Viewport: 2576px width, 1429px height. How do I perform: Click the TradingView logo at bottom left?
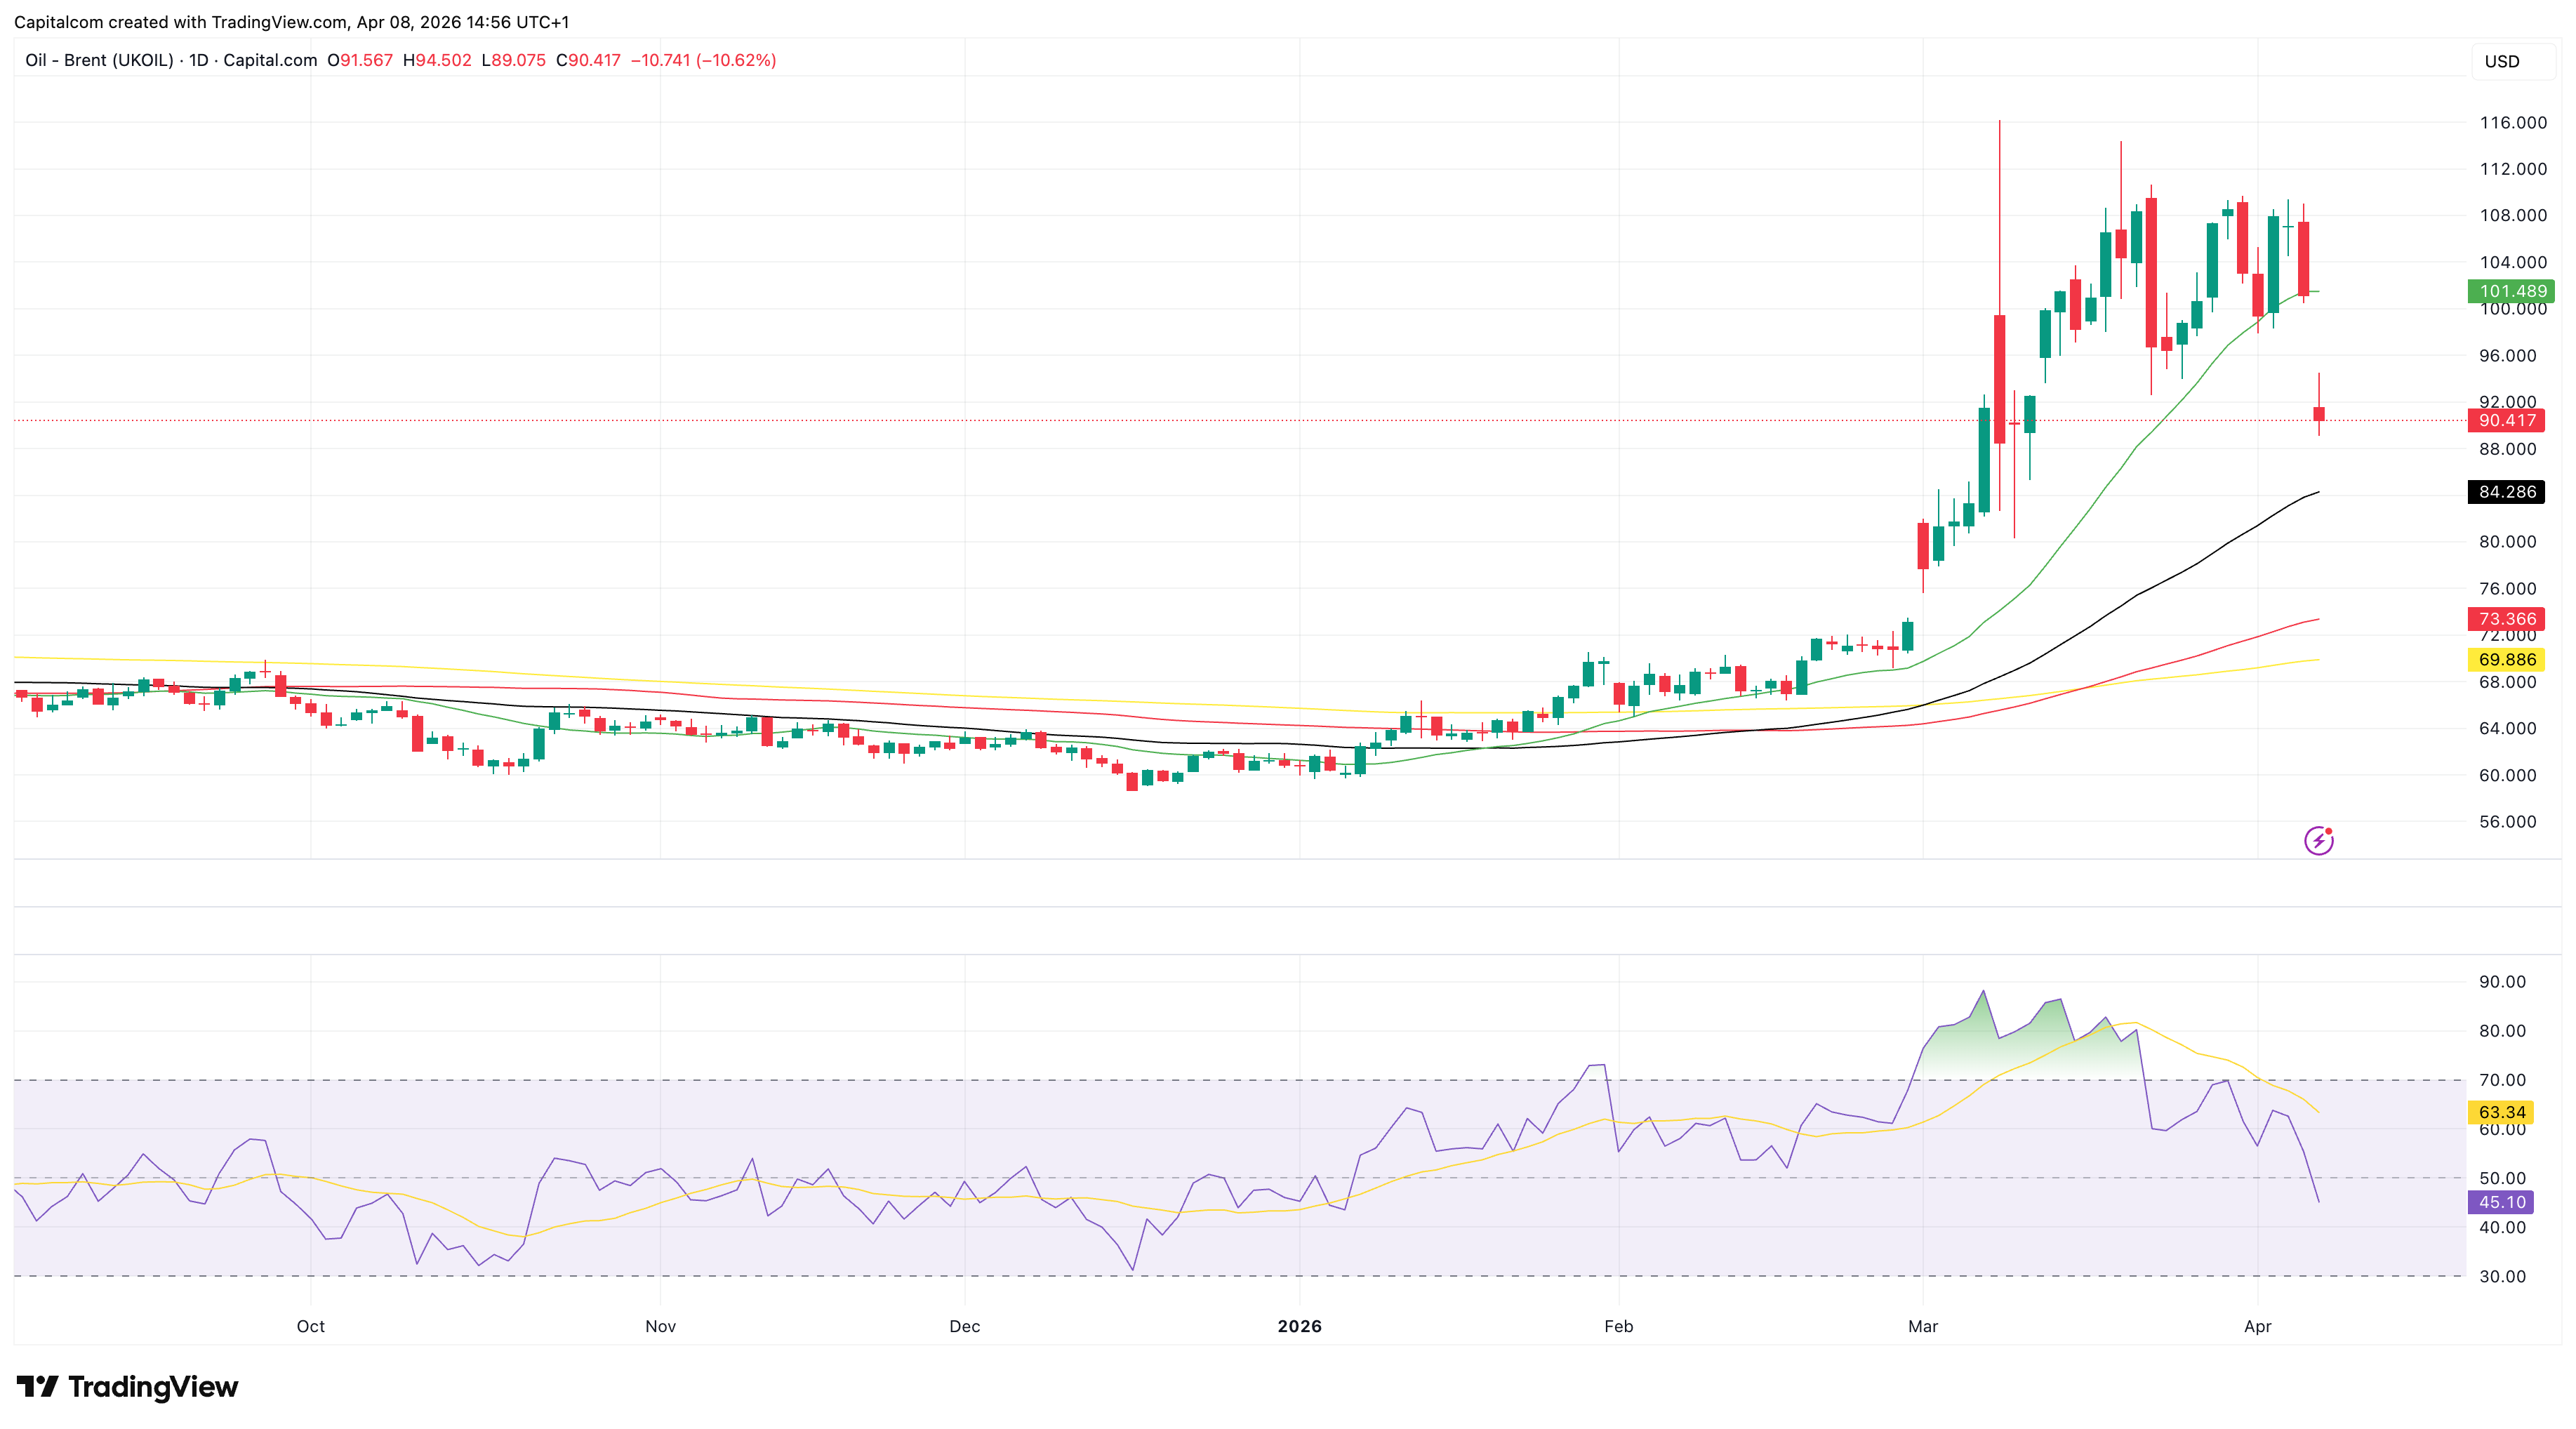[x=127, y=1386]
